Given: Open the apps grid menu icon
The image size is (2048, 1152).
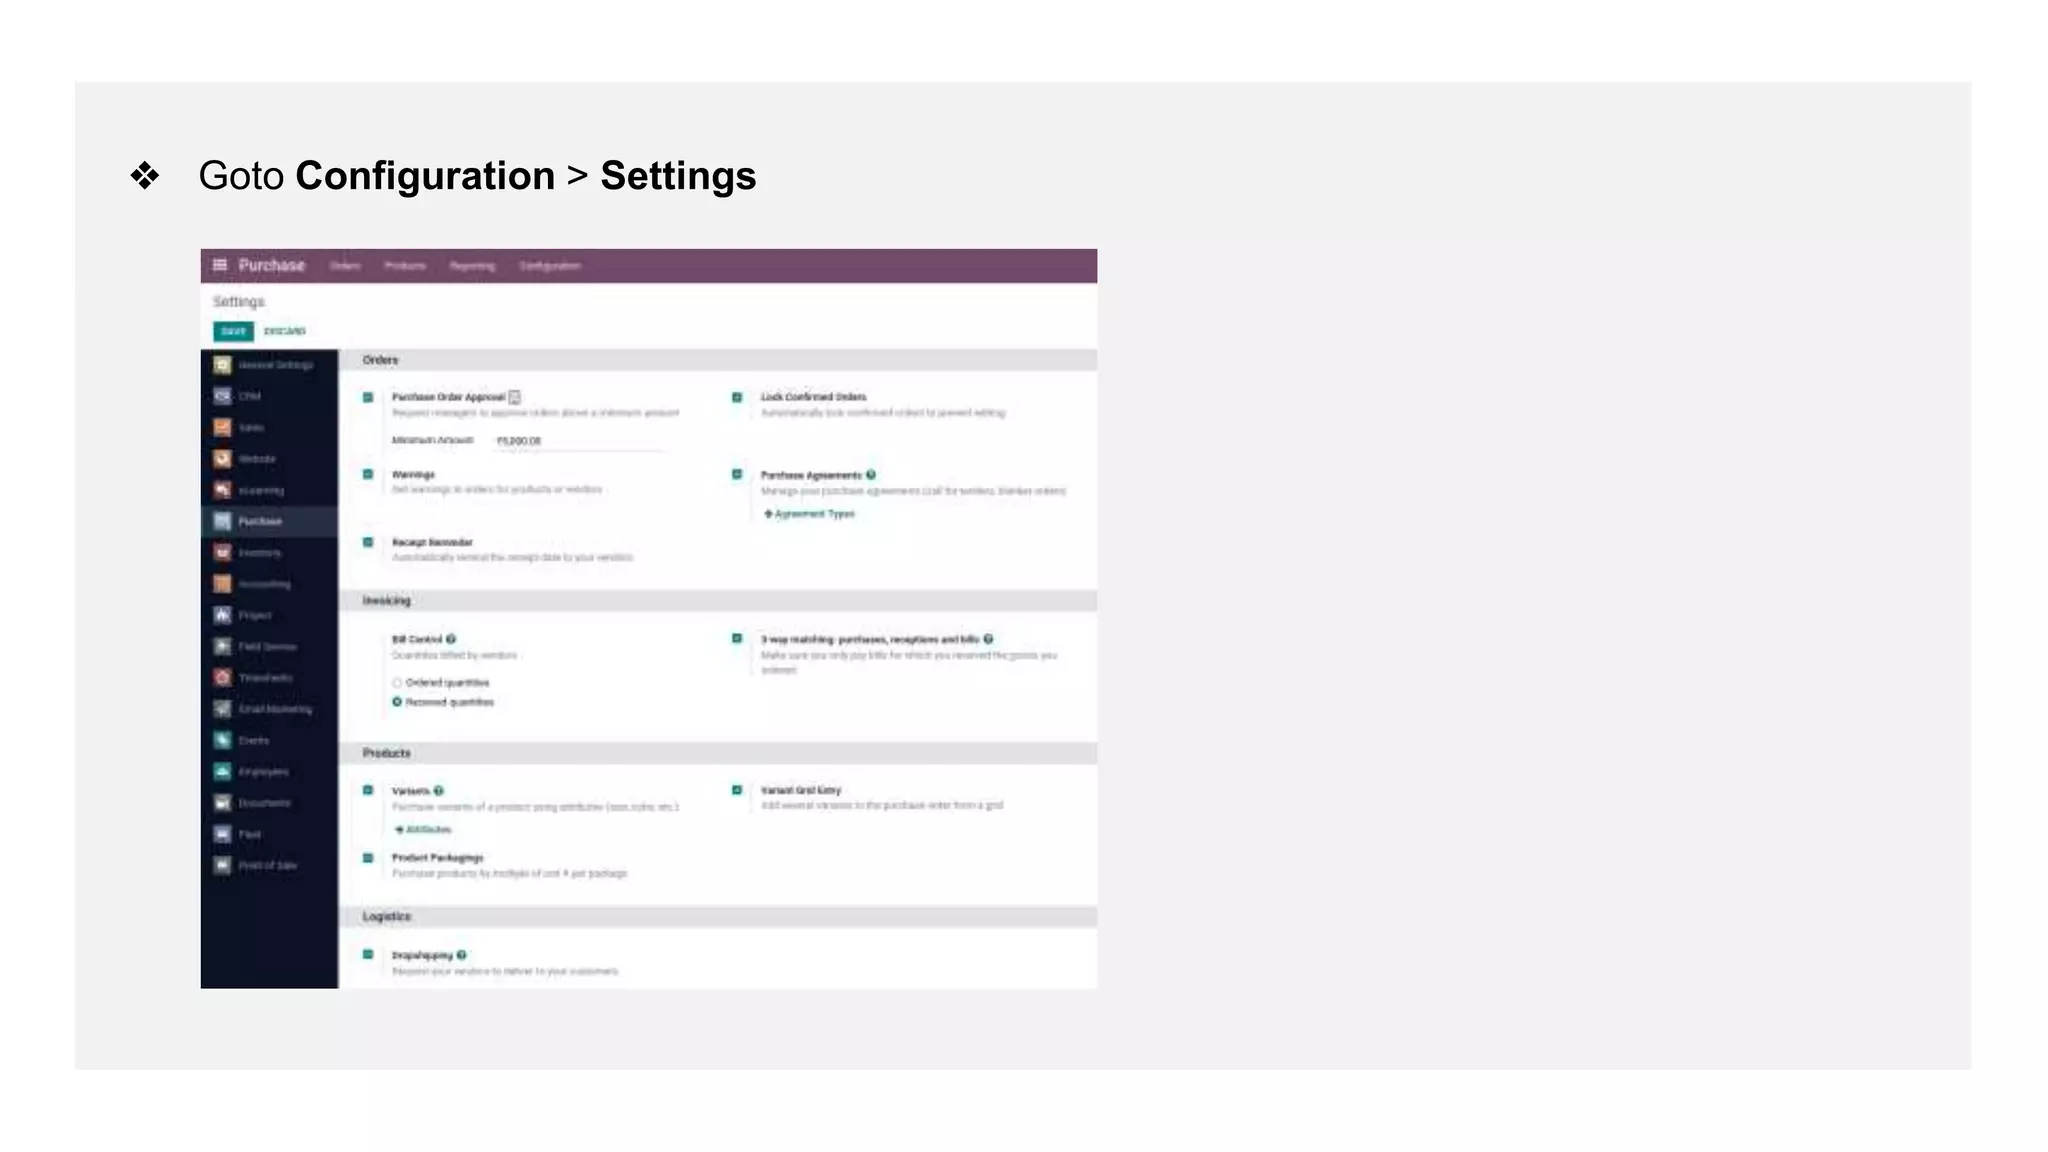Looking at the screenshot, I should tap(220, 265).
